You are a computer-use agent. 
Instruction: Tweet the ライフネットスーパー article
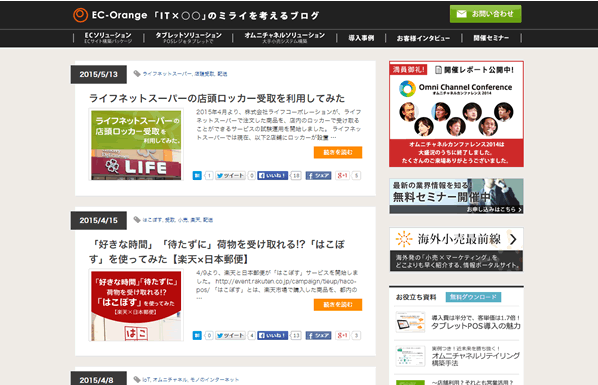[230, 176]
